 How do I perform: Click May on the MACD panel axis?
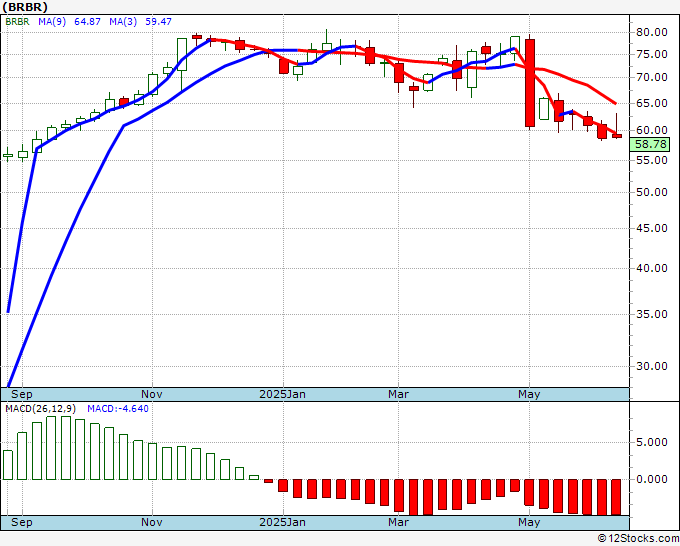click(x=529, y=522)
